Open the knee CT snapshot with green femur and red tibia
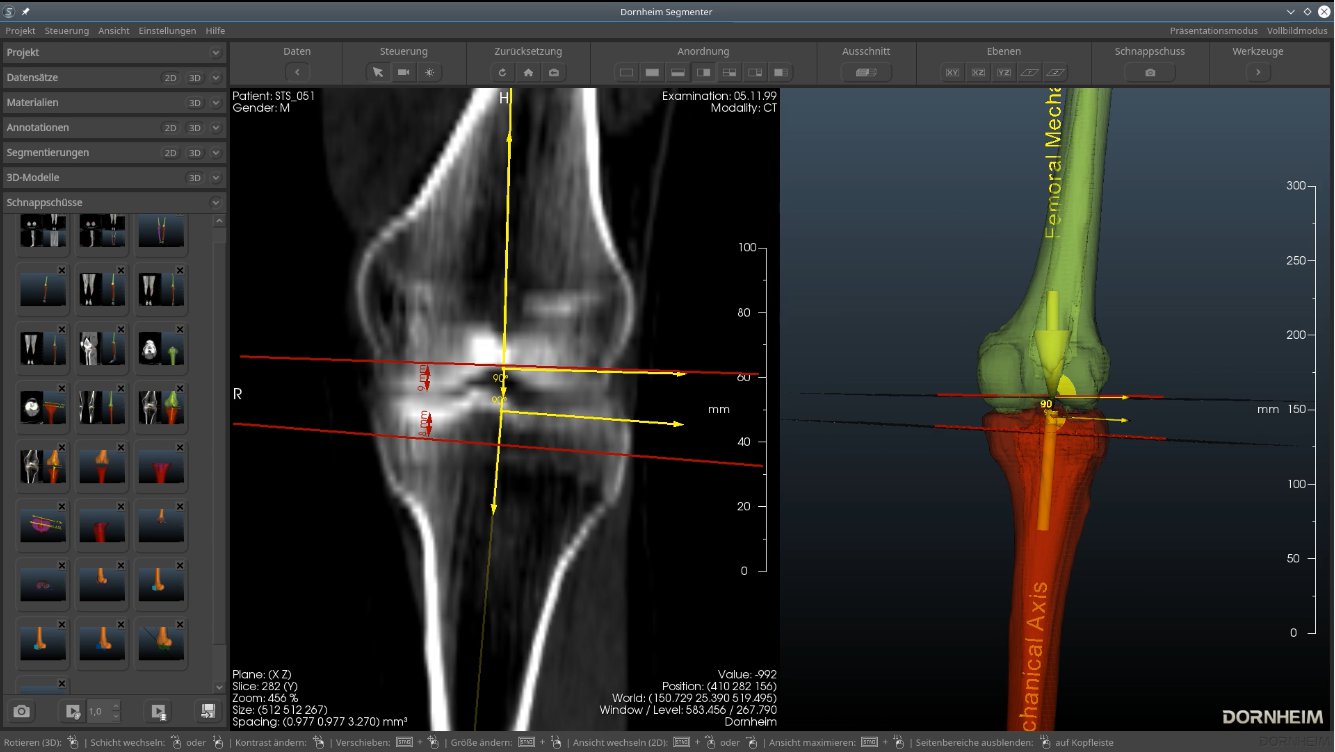The height and width of the screenshot is (752, 1335). click(161, 408)
